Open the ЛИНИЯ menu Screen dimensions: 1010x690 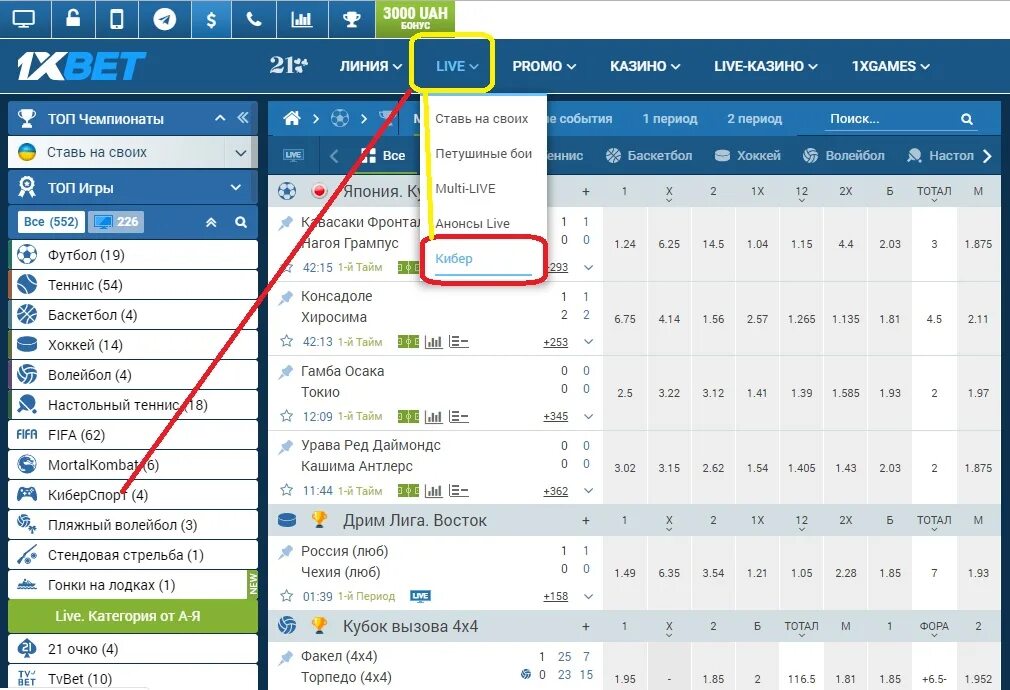pyautogui.click(x=371, y=66)
